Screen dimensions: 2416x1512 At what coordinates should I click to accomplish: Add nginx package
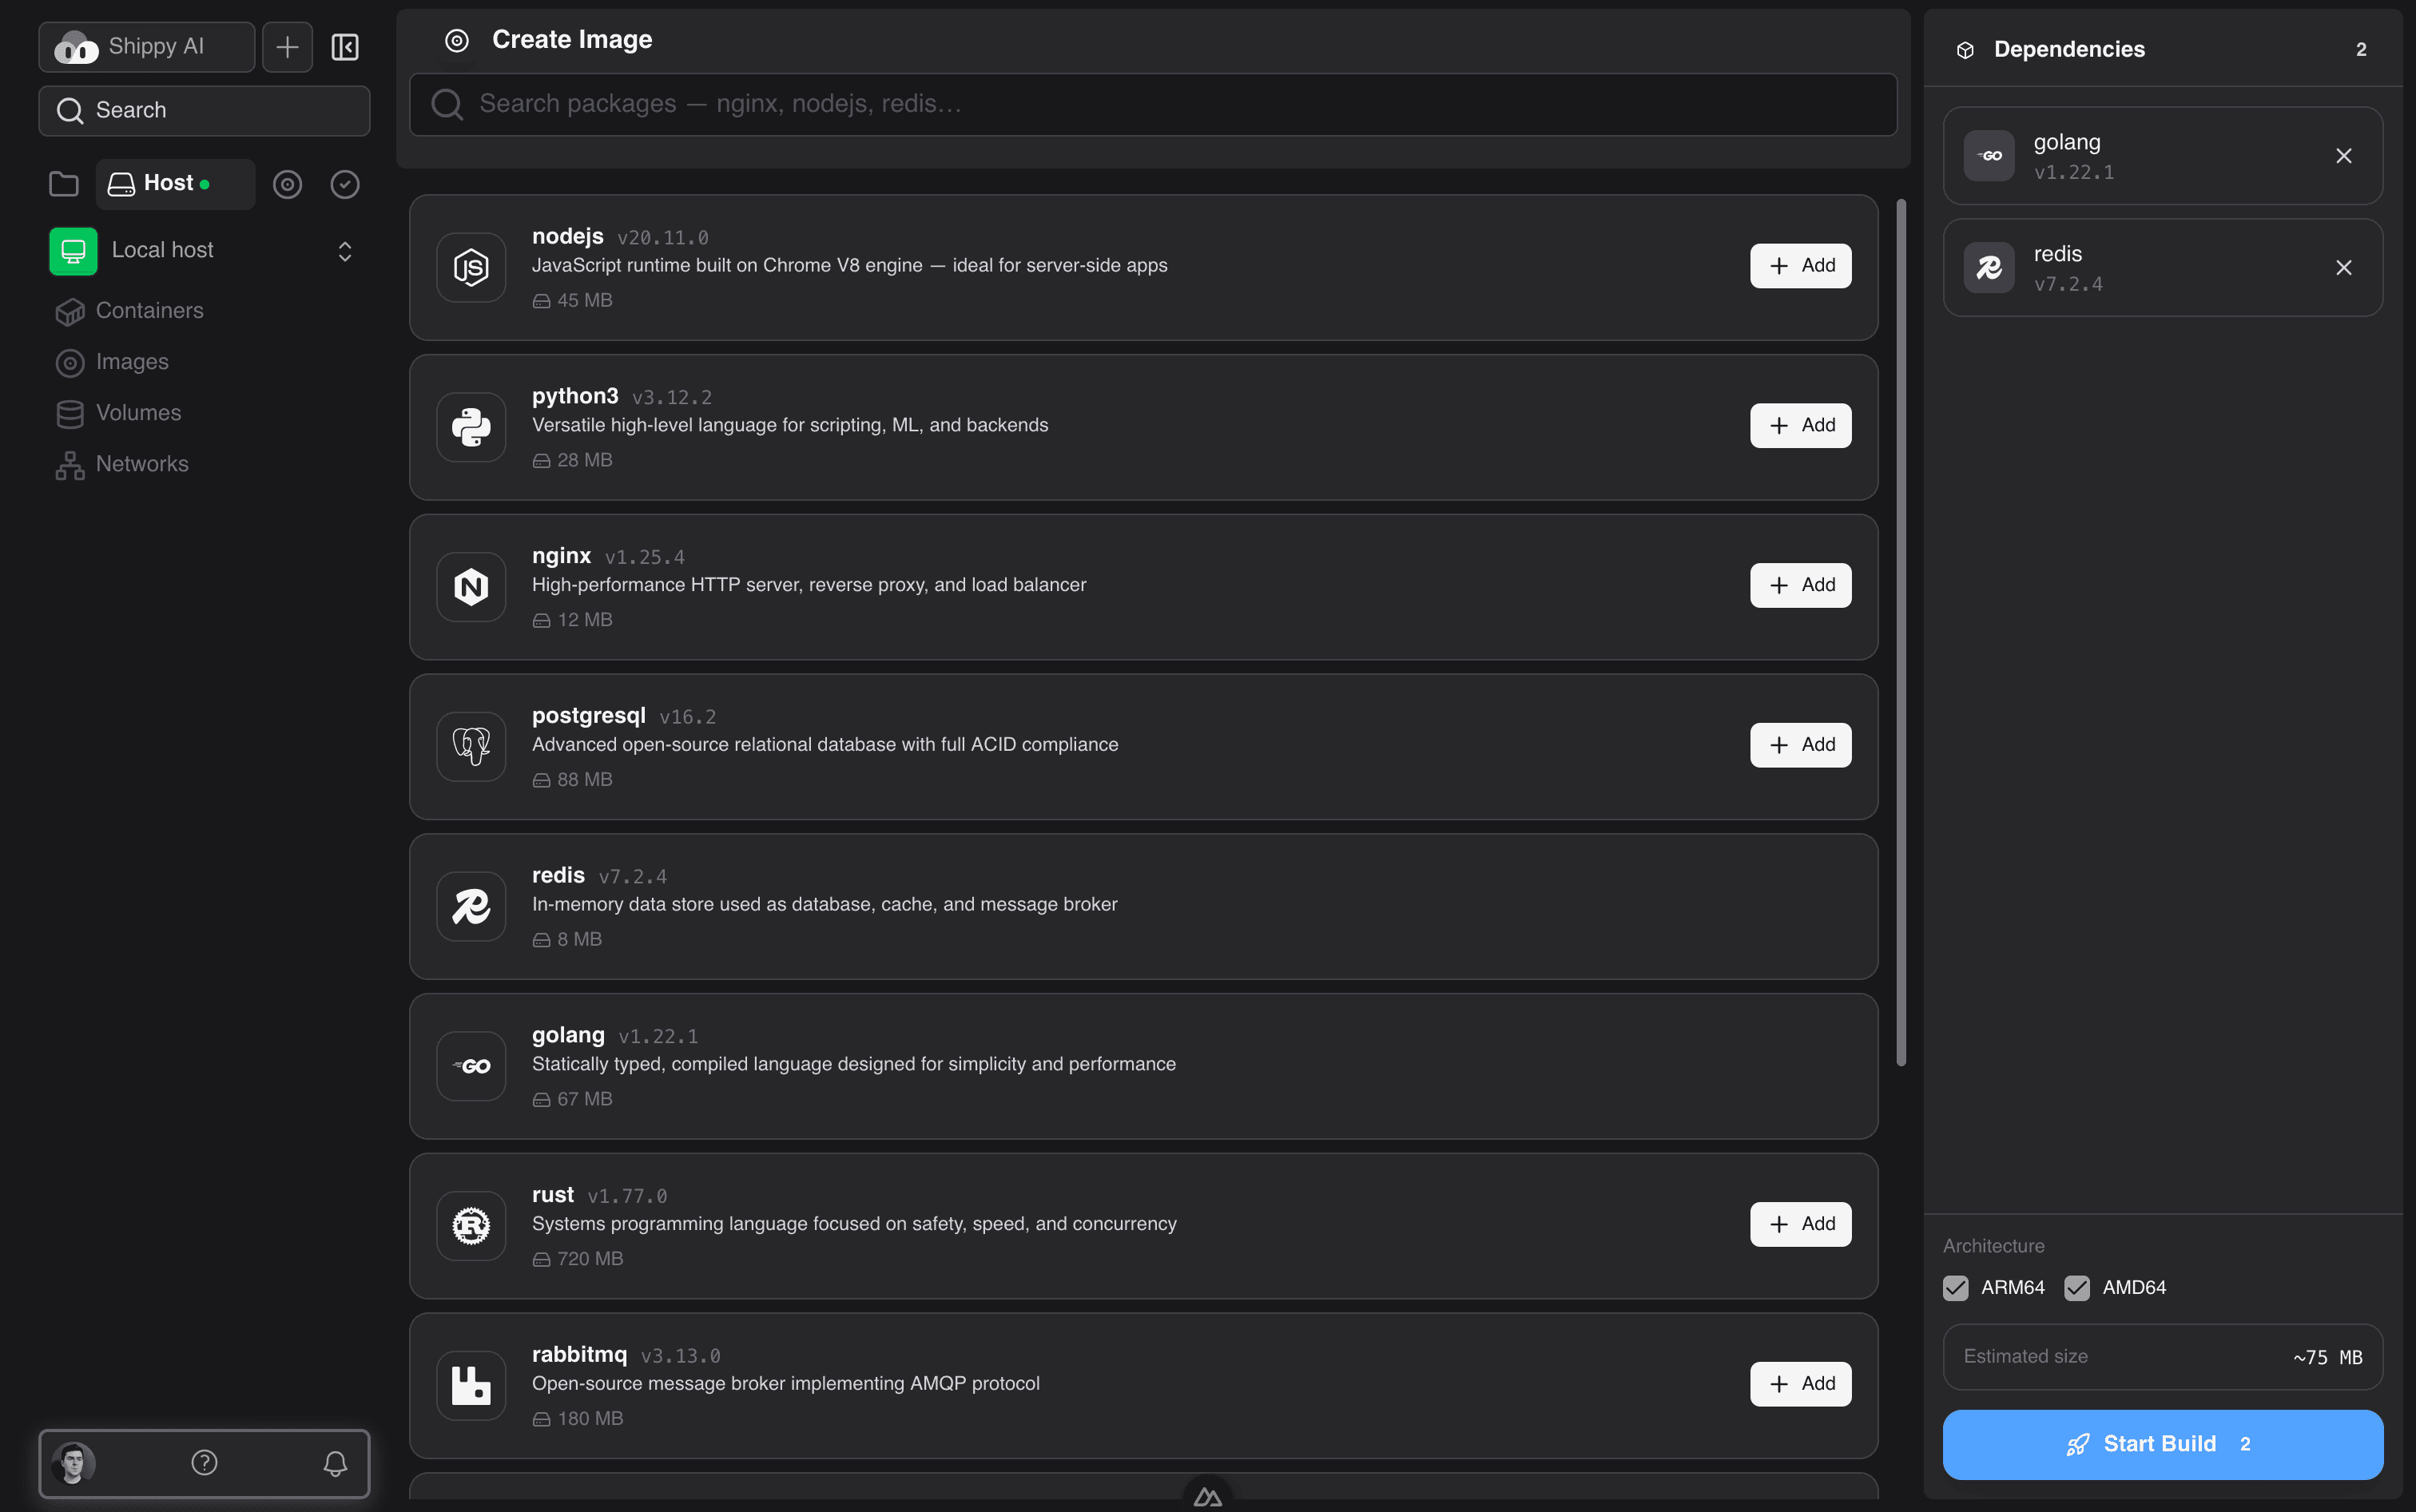1800,585
